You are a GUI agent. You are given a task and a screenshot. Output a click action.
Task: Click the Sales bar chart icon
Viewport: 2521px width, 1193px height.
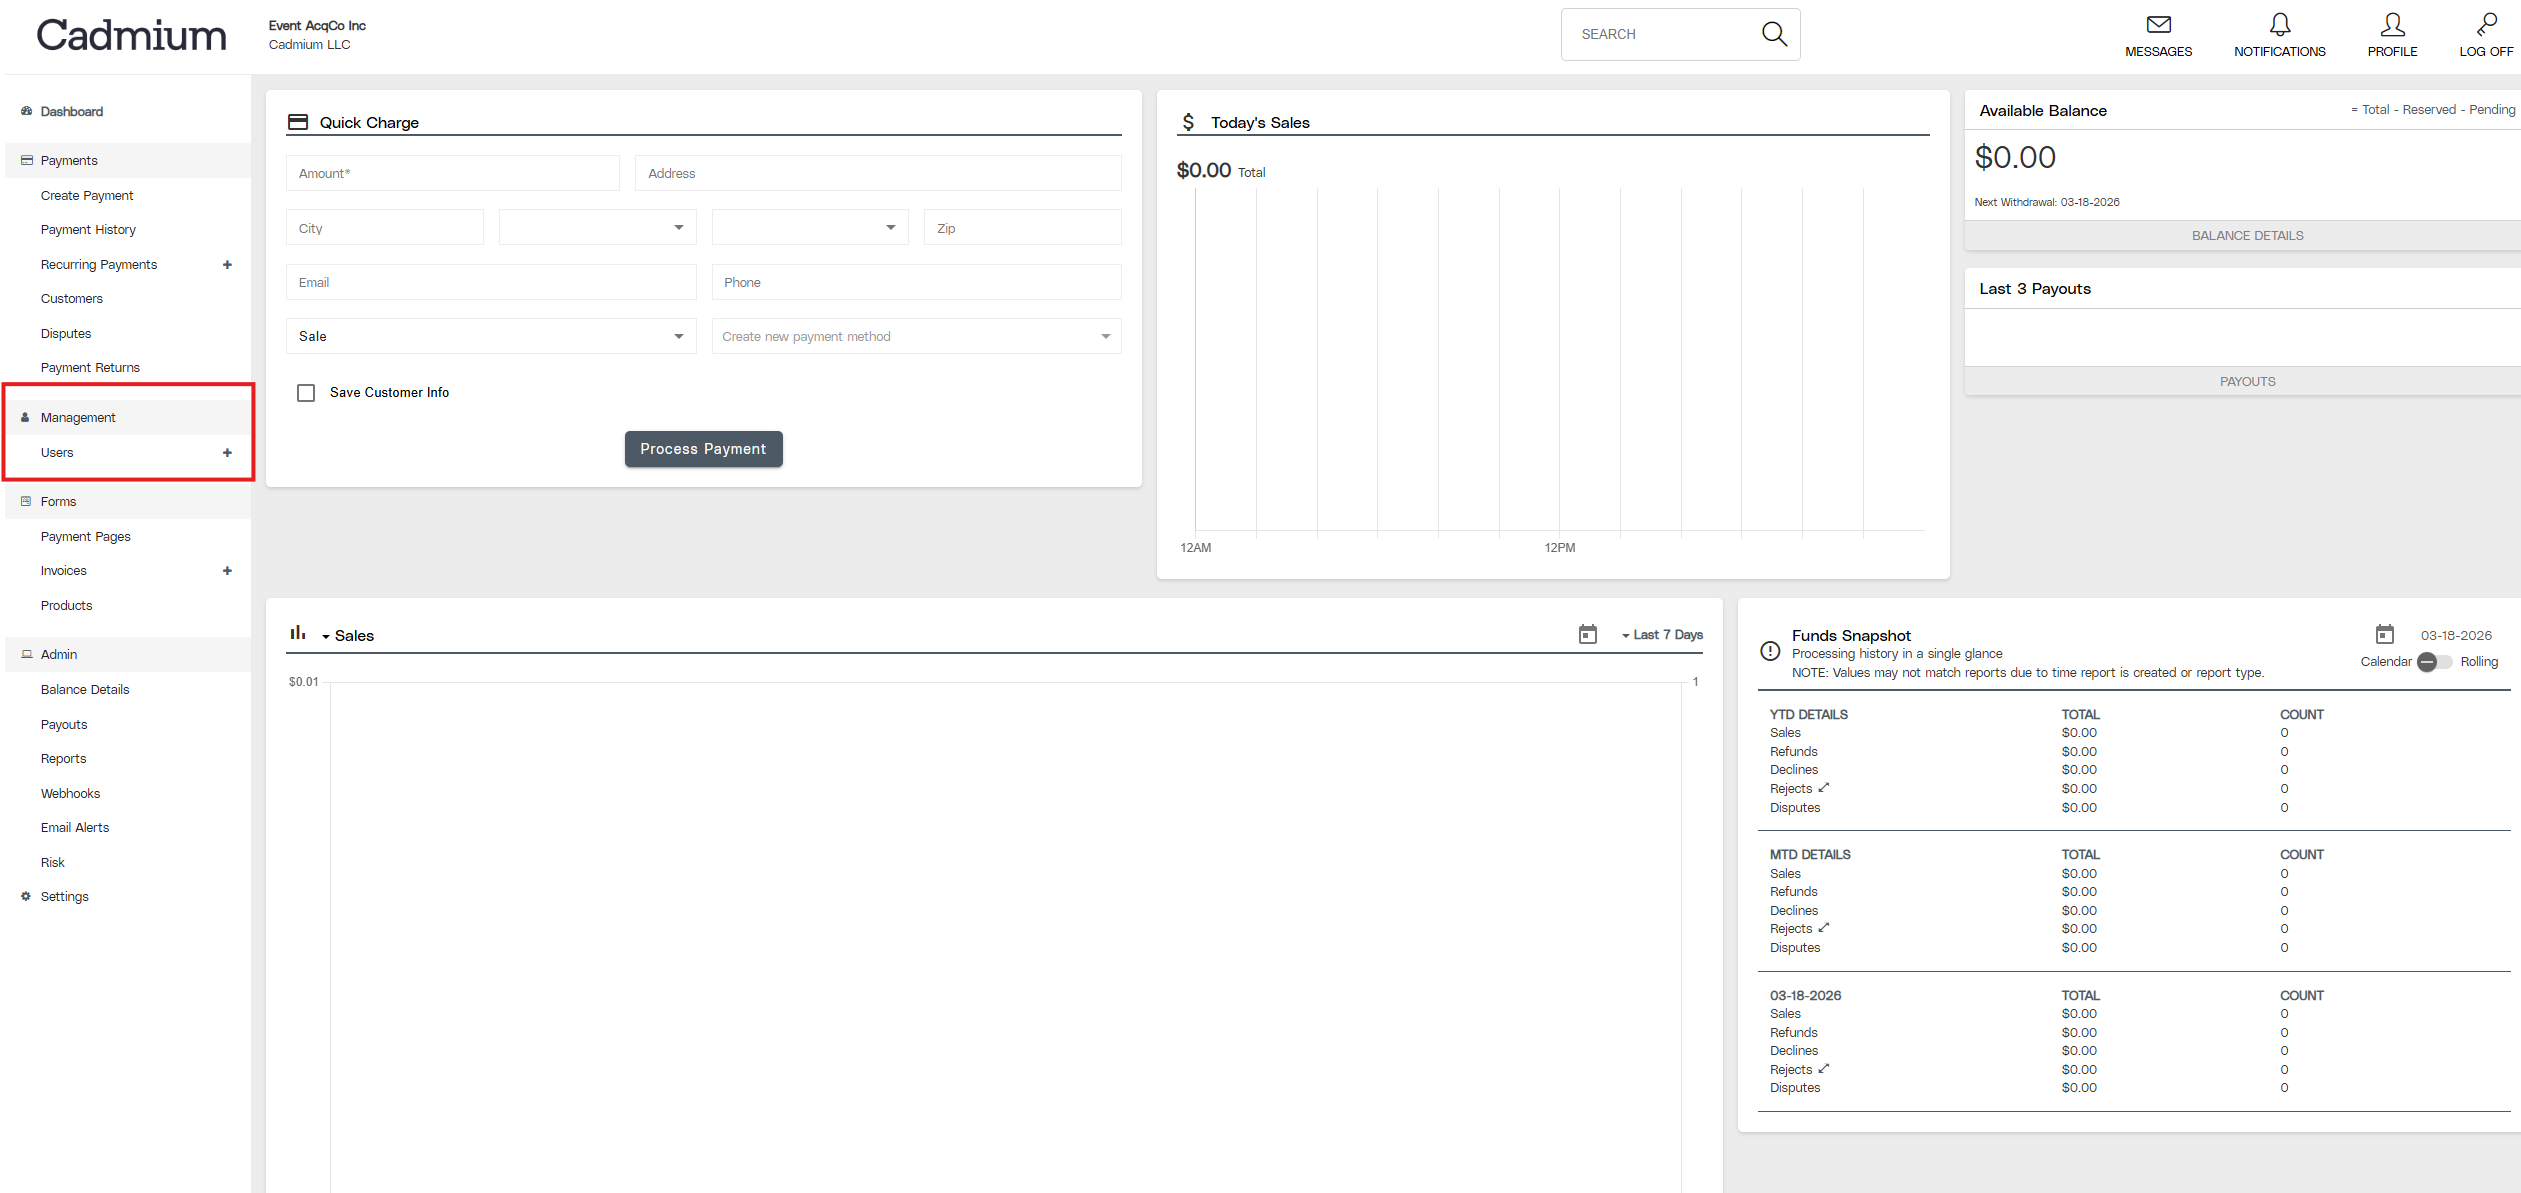[298, 633]
